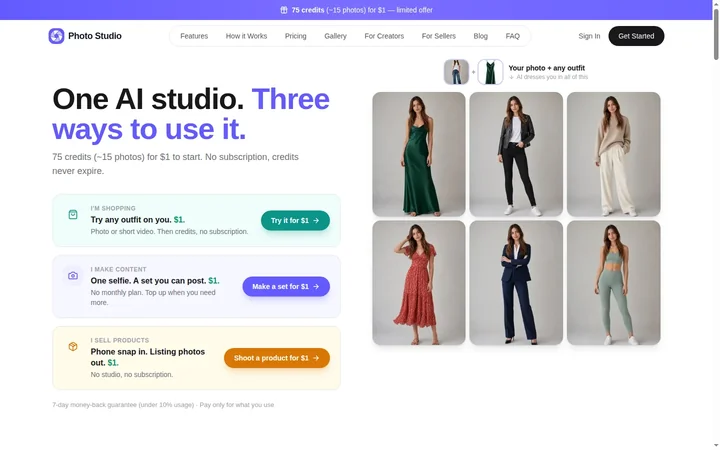The image size is (720, 450).
Task: Open the sage green activewear photo
Action: point(613,282)
